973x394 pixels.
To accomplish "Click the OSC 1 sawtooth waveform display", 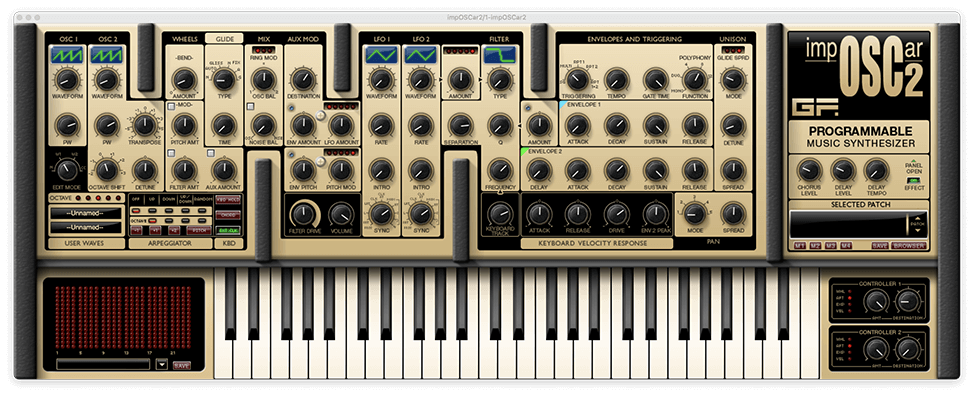I will [67, 56].
